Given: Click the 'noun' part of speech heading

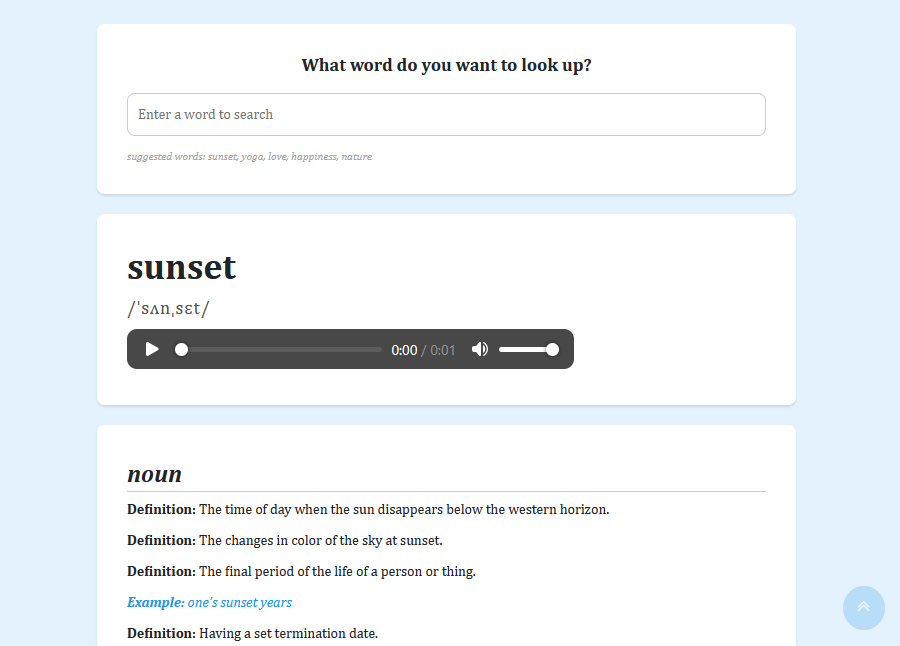Looking at the screenshot, I should click(154, 474).
